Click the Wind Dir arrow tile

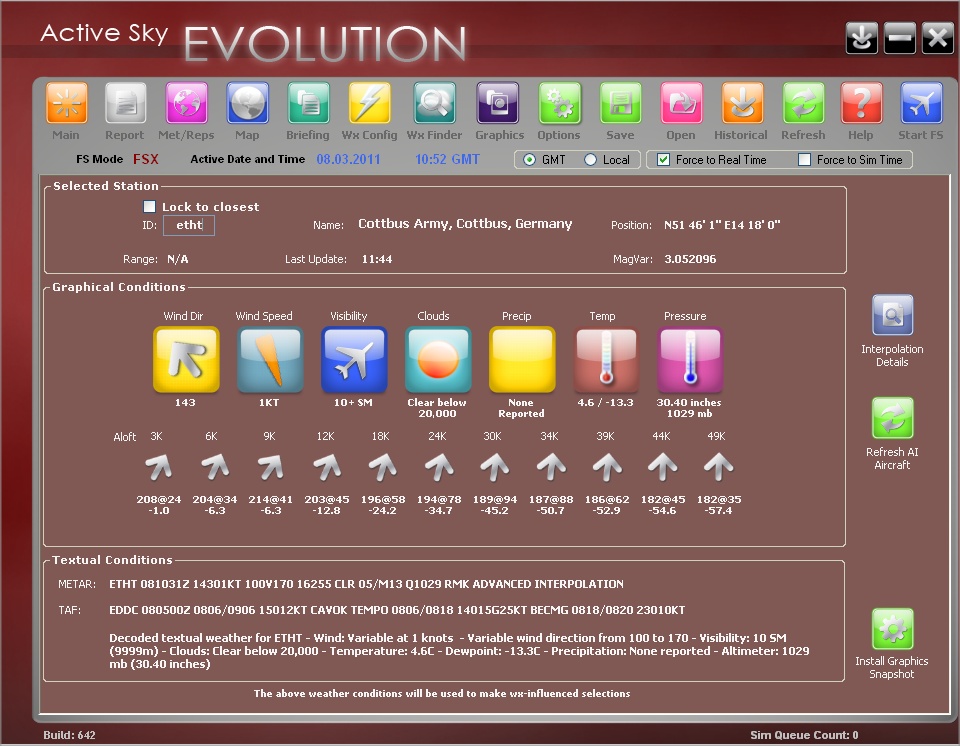click(186, 359)
